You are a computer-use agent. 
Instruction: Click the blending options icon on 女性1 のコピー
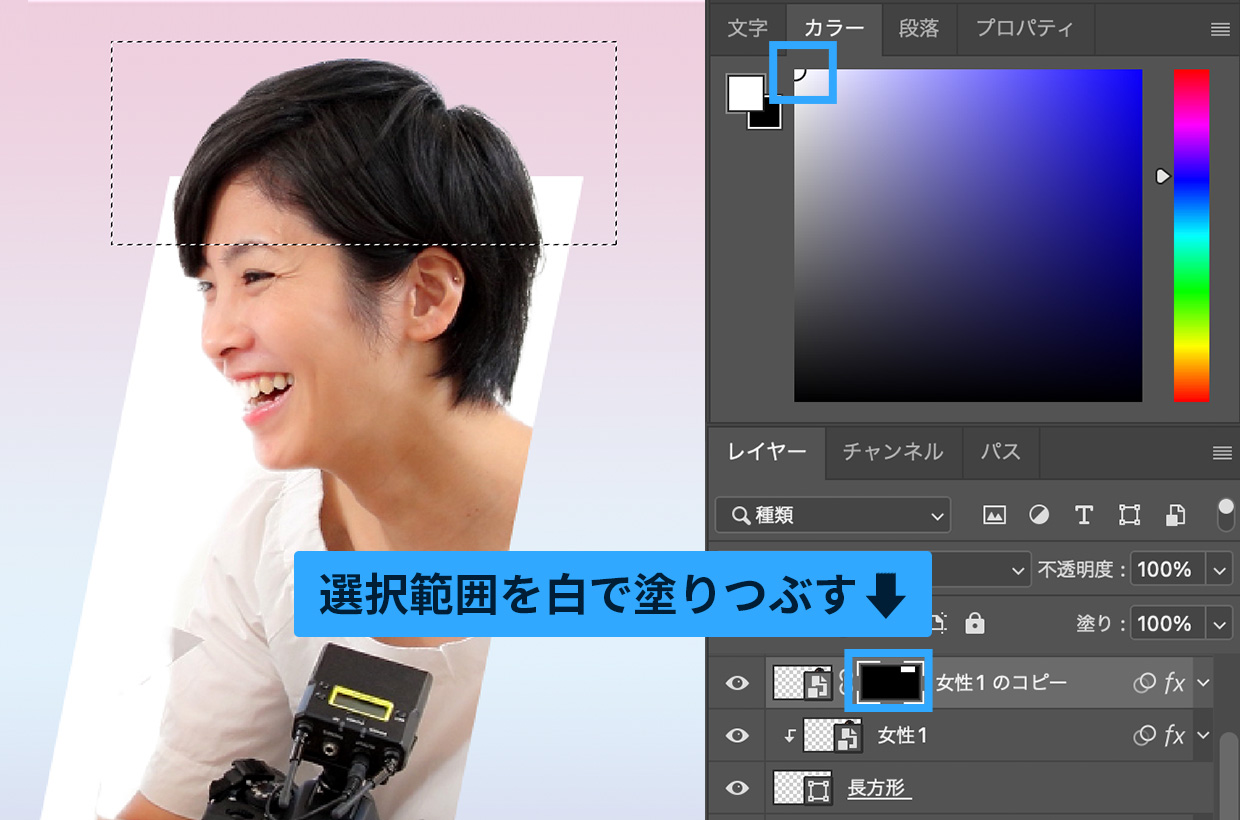[1144, 683]
